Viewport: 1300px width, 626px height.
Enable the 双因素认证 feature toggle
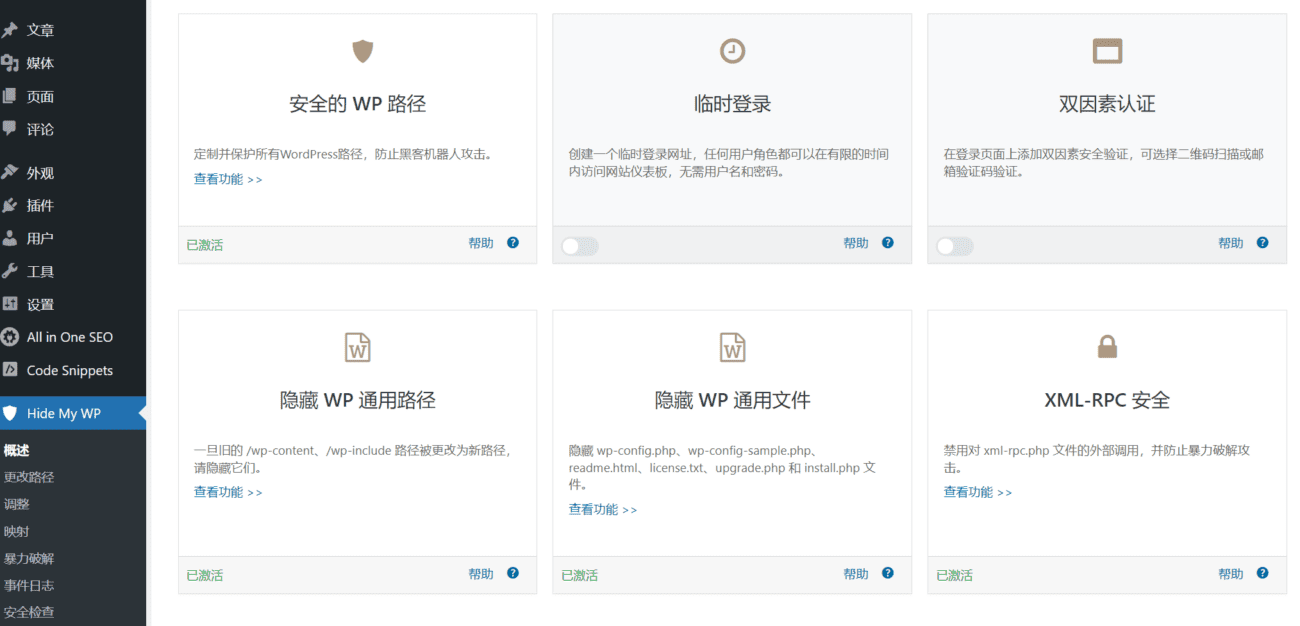[x=954, y=245]
